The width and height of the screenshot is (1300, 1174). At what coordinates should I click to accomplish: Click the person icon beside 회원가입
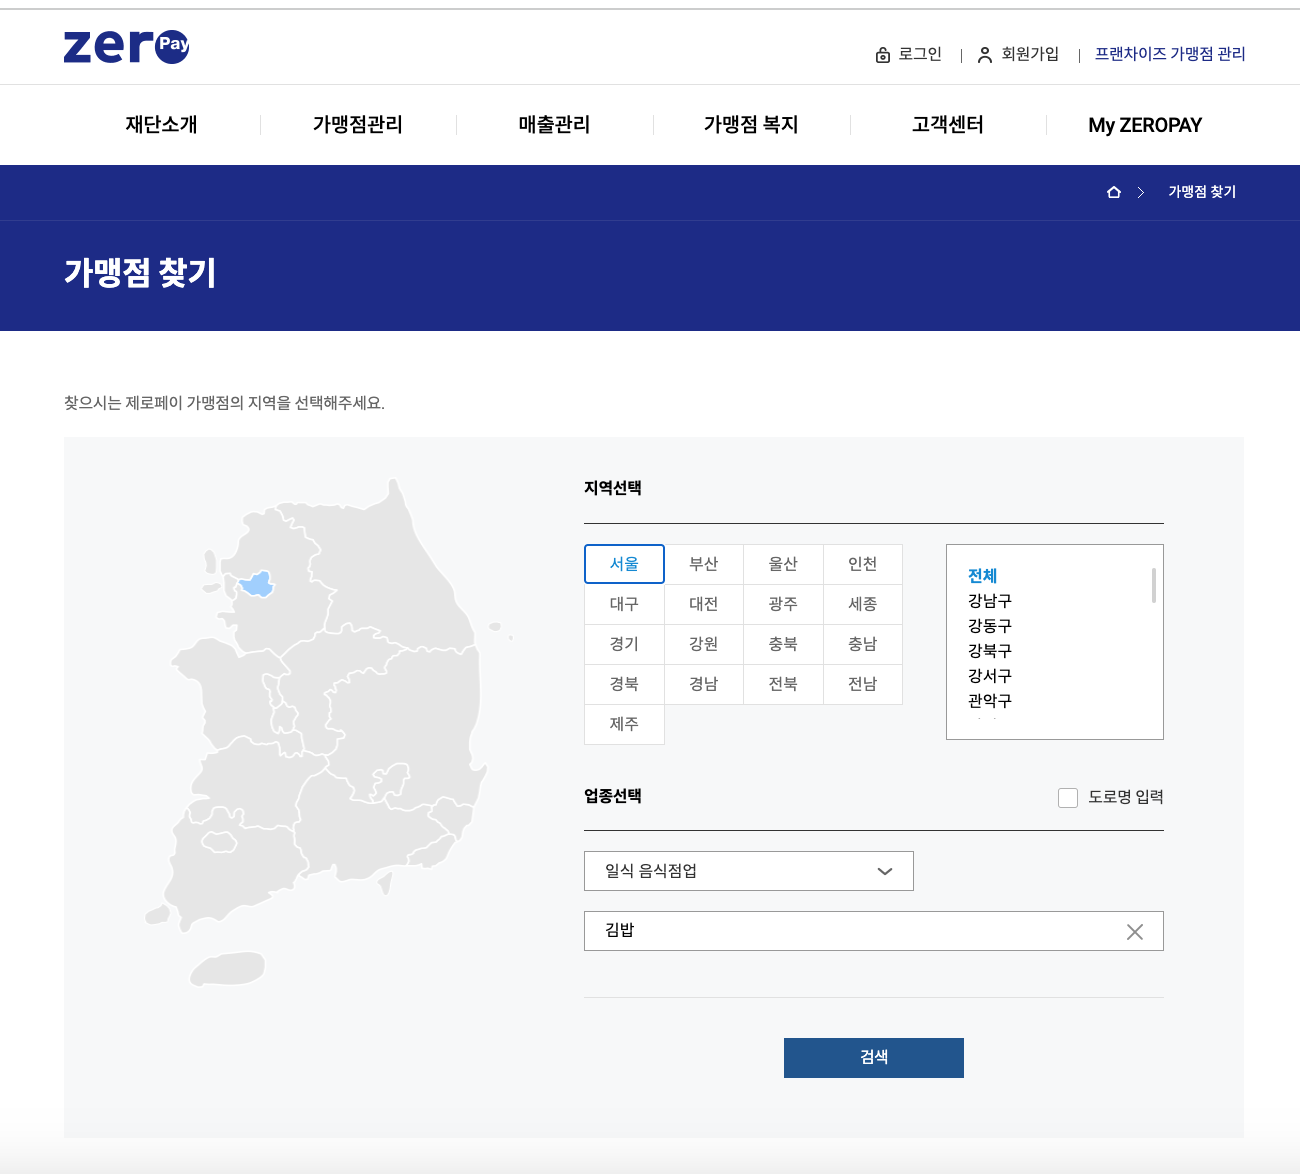point(984,54)
